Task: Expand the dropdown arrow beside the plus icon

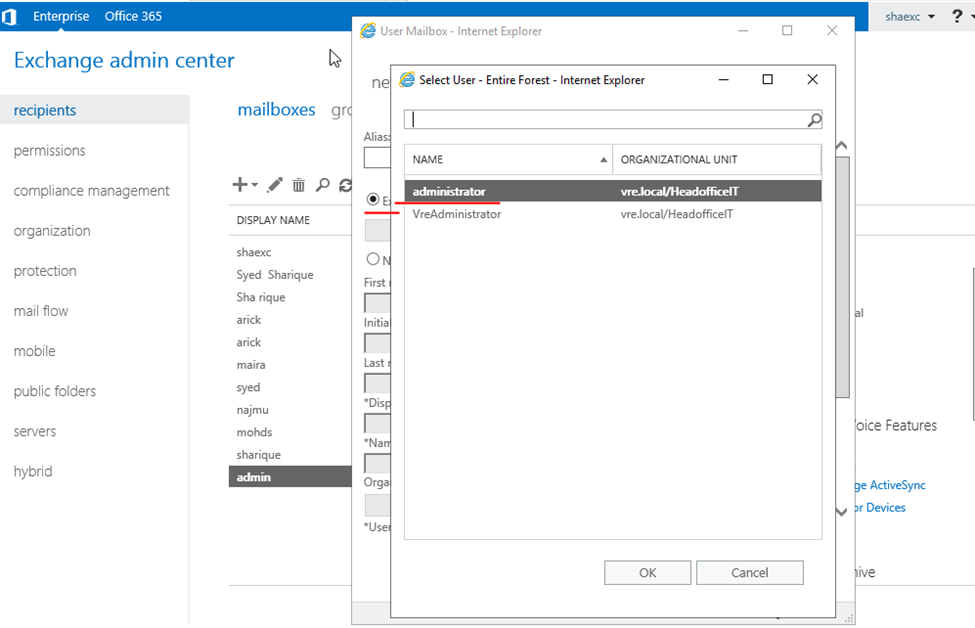Action: 255,185
